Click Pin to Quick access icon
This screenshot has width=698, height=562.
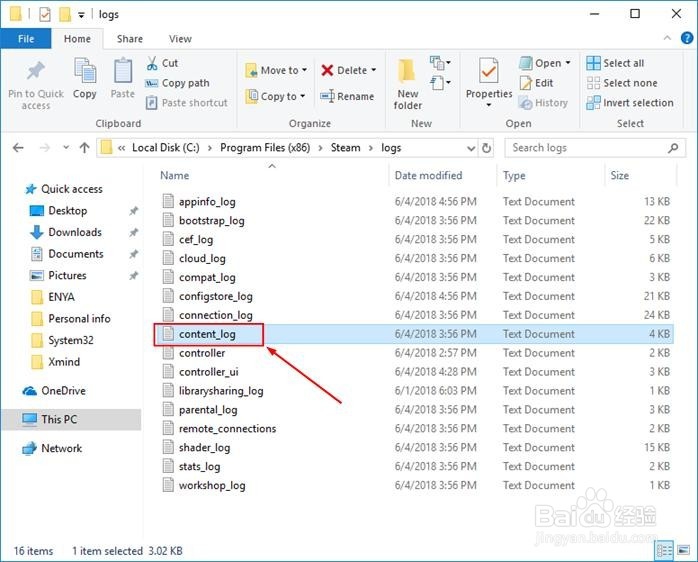(x=36, y=70)
